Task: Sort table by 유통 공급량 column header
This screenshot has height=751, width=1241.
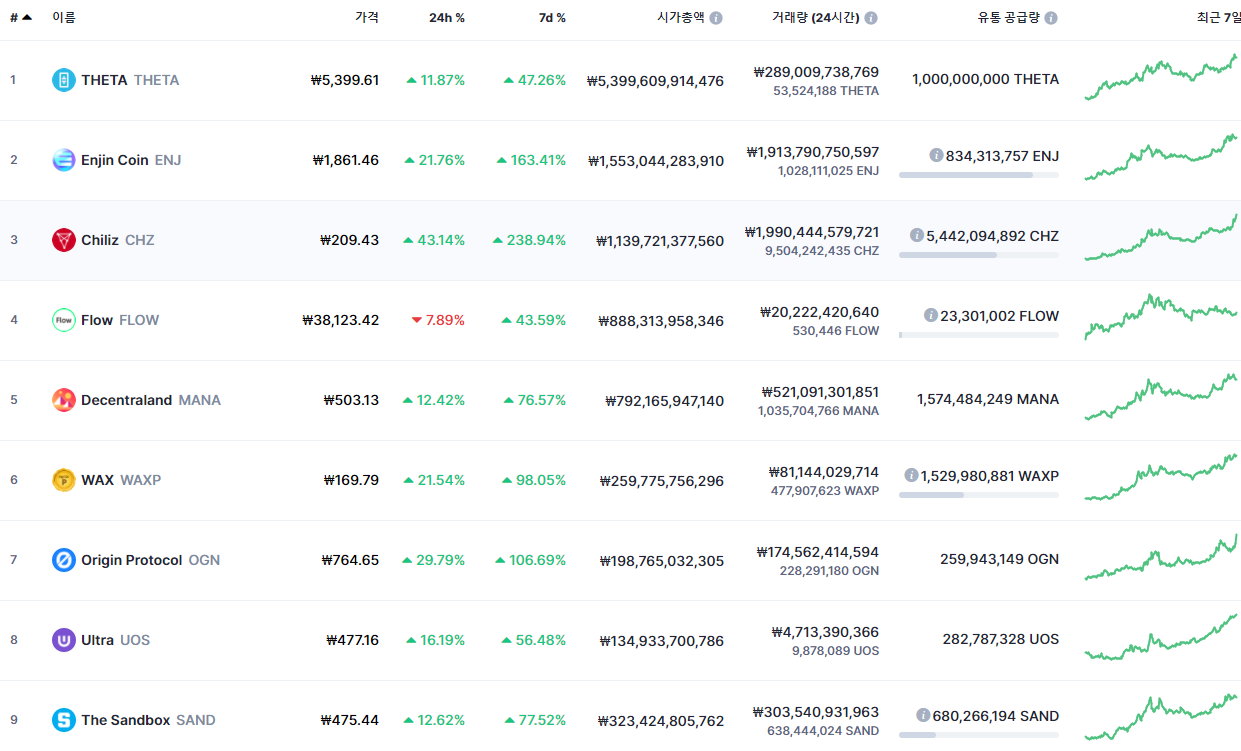Action: pos(1009,17)
